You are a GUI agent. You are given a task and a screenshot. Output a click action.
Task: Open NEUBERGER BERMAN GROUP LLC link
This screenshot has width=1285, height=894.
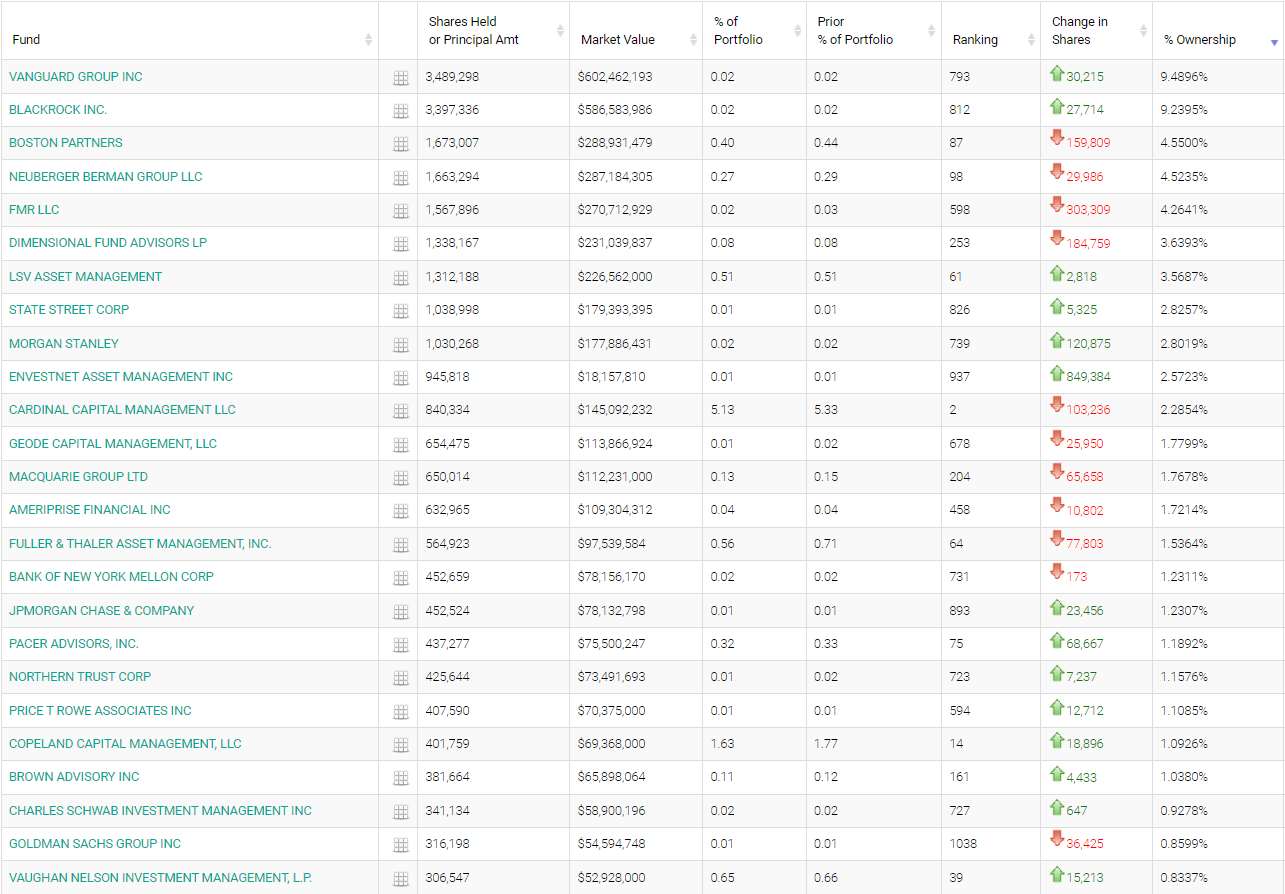click(106, 177)
